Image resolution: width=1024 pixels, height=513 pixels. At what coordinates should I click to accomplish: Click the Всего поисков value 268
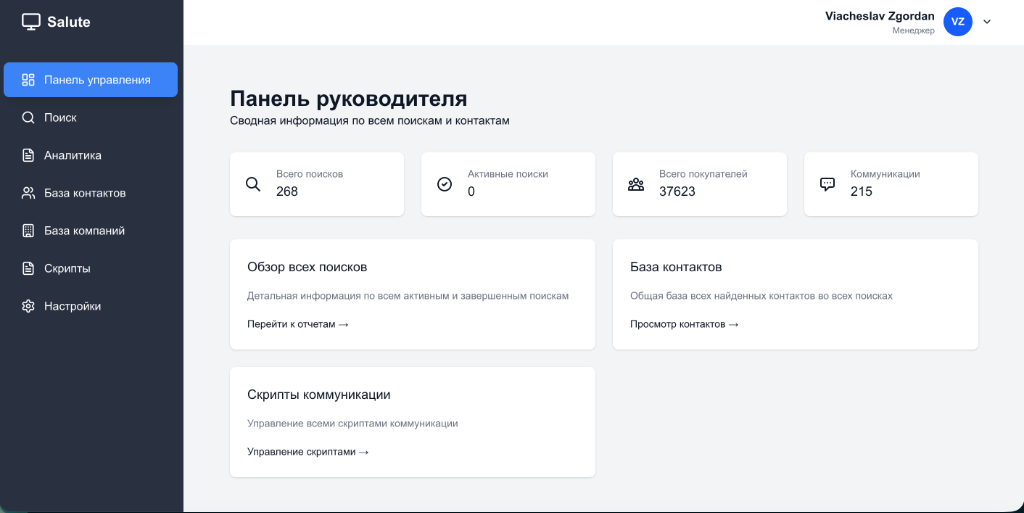click(x=287, y=191)
